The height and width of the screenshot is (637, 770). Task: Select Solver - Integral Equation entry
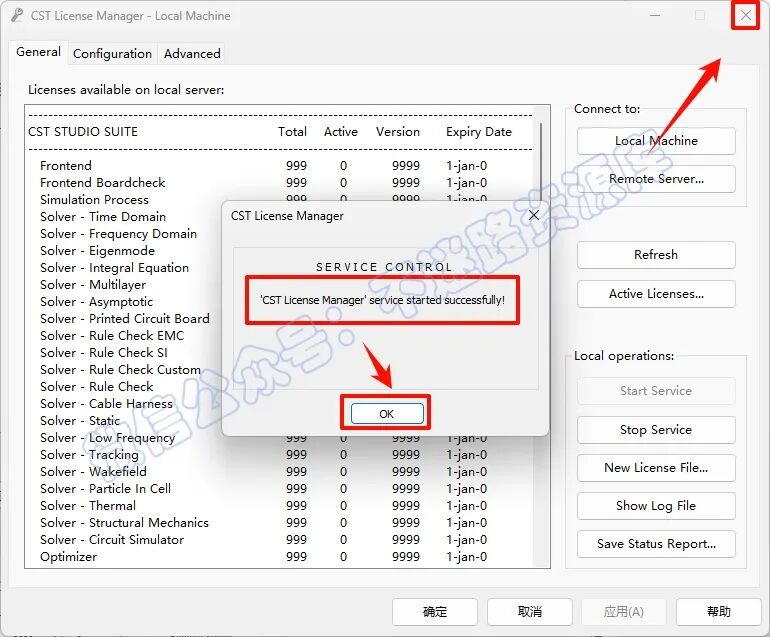click(114, 268)
